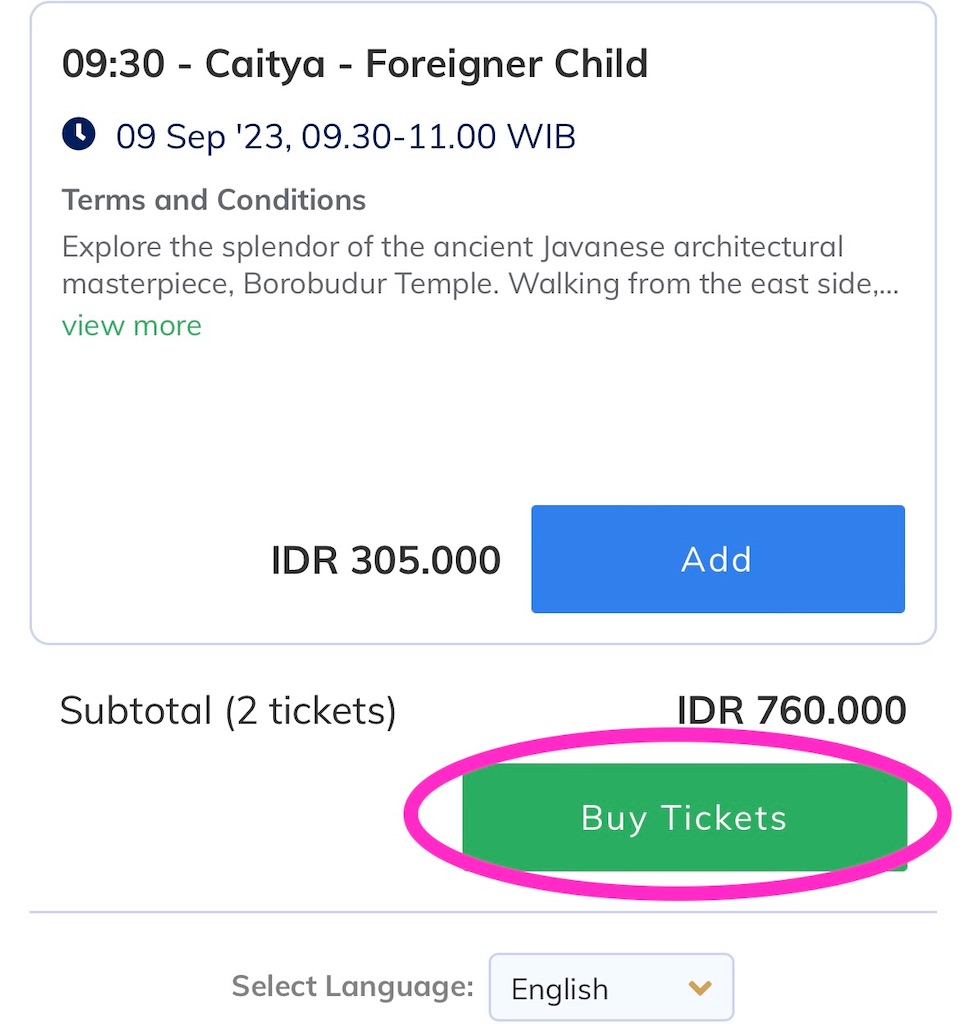Proceed with the green Buy Tickets button
Viewport: 966px width, 1024px height.
[684, 817]
